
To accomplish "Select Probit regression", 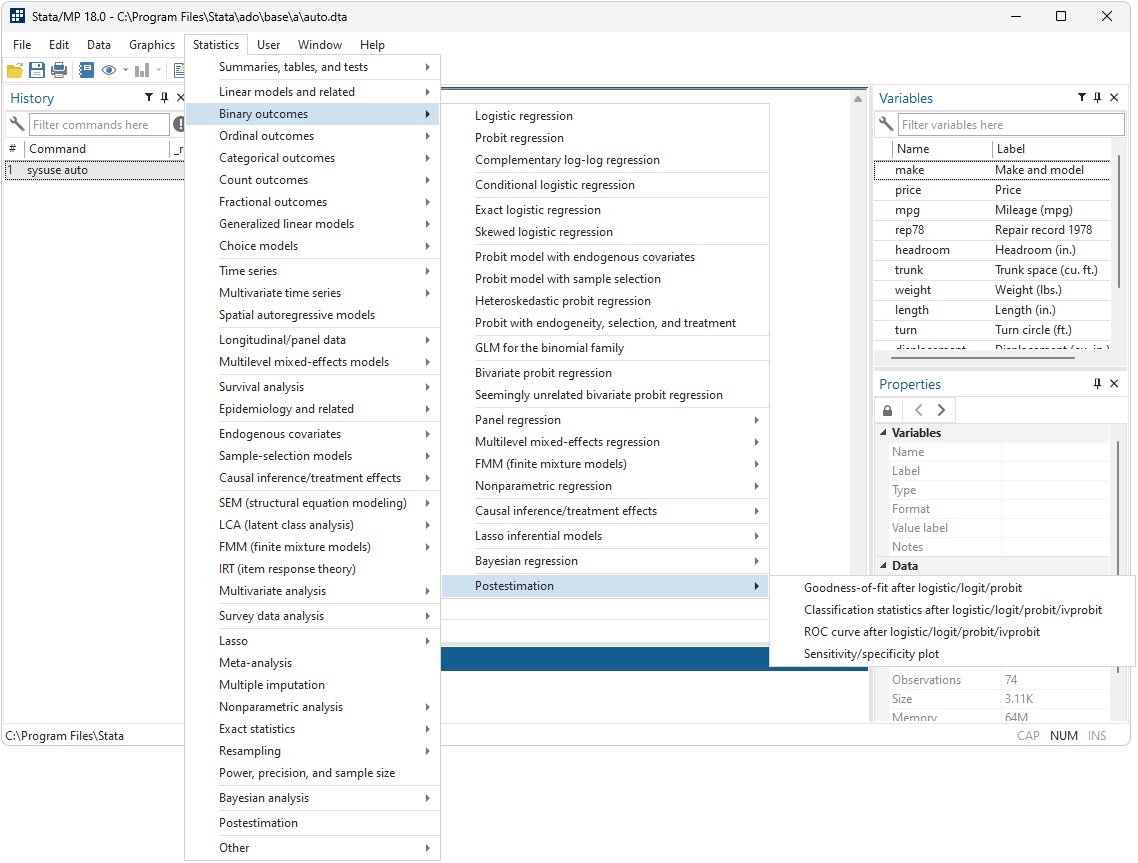I will click(605, 138).
